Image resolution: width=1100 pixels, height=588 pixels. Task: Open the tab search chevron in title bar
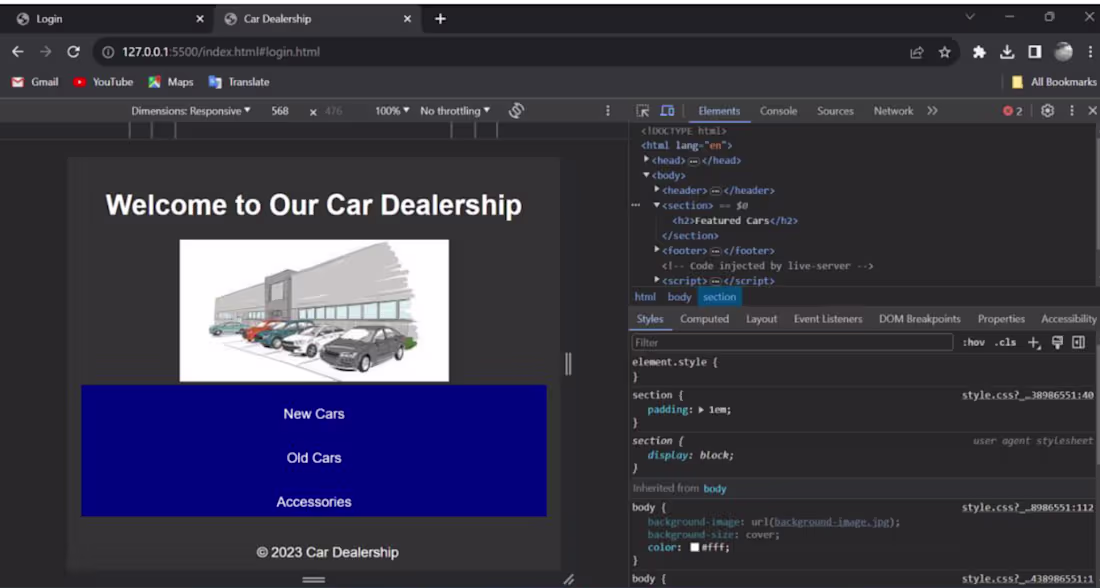point(970,17)
